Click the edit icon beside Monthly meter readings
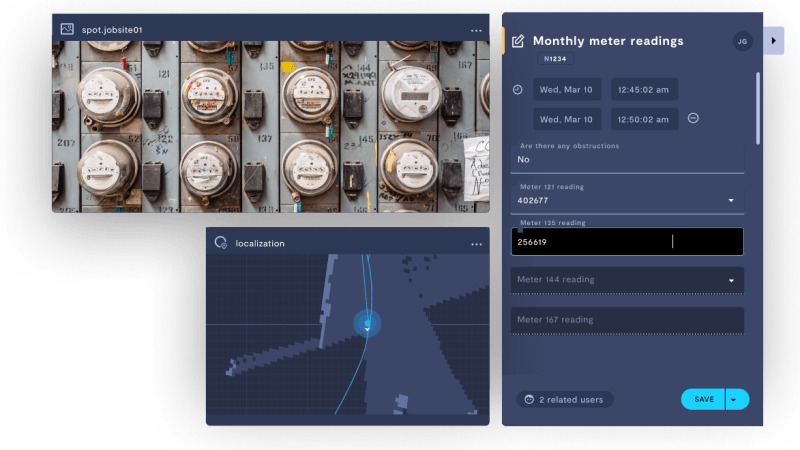 pyautogui.click(x=517, y=41)
